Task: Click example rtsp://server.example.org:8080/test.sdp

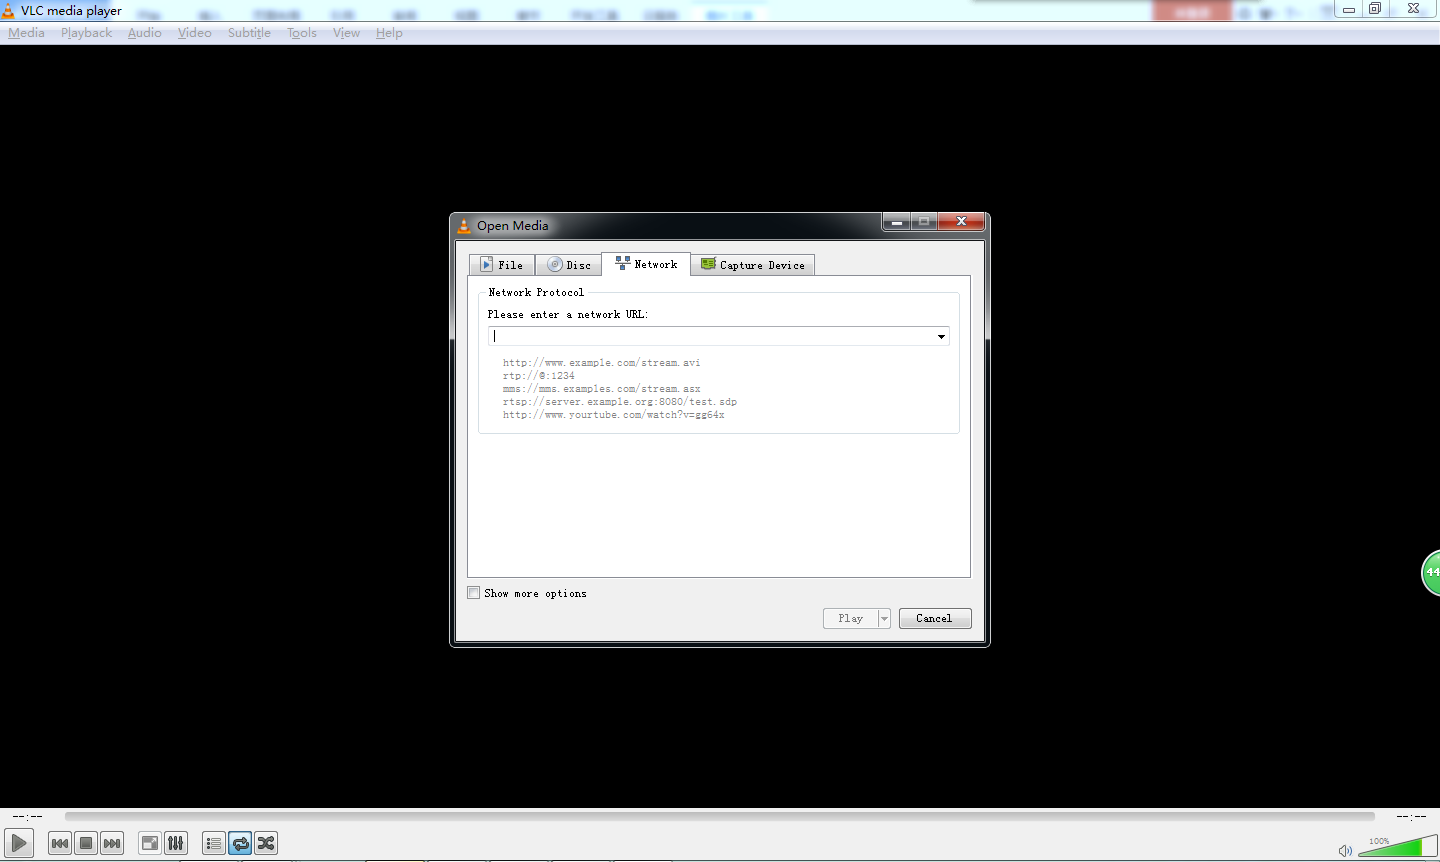Action: pyautogui.click(x=620, y=402)
